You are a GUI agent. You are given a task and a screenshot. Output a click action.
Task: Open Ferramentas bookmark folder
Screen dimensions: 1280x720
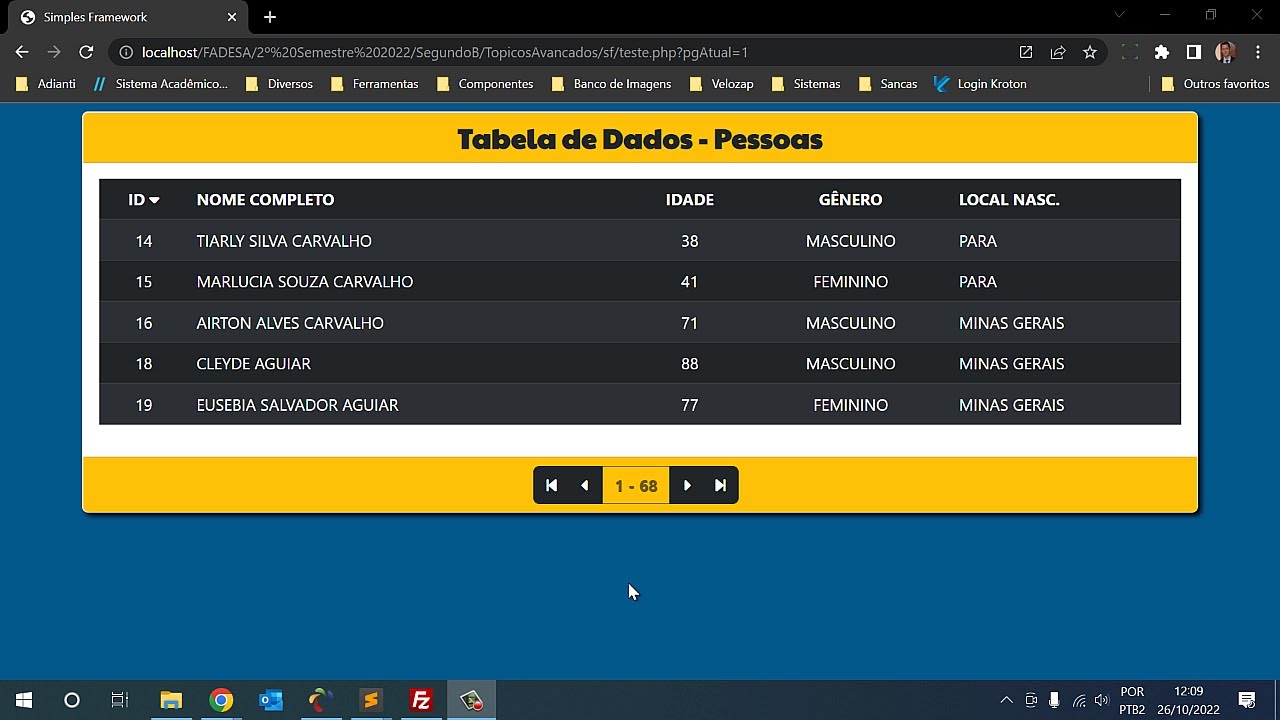[374, 84]
